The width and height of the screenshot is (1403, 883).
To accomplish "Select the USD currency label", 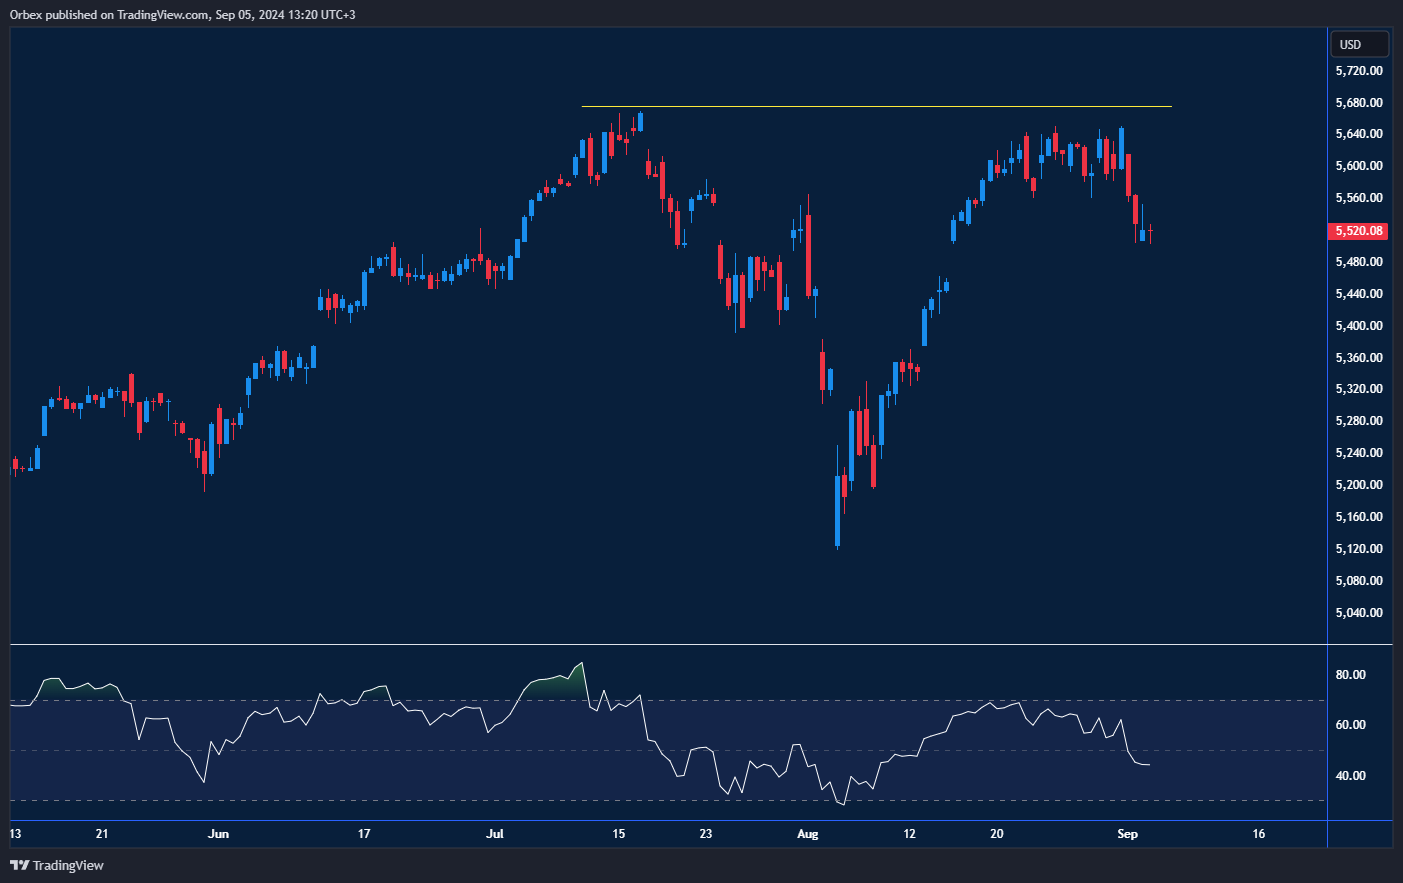I will click(1357, 44).
